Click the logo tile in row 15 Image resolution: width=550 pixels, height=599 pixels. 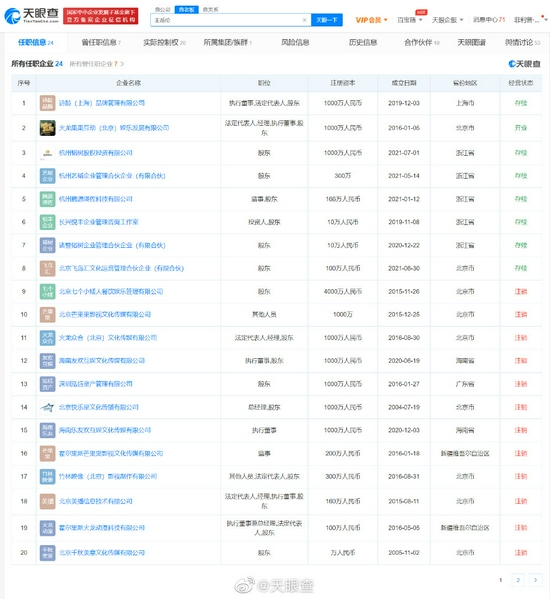[47, 430]
